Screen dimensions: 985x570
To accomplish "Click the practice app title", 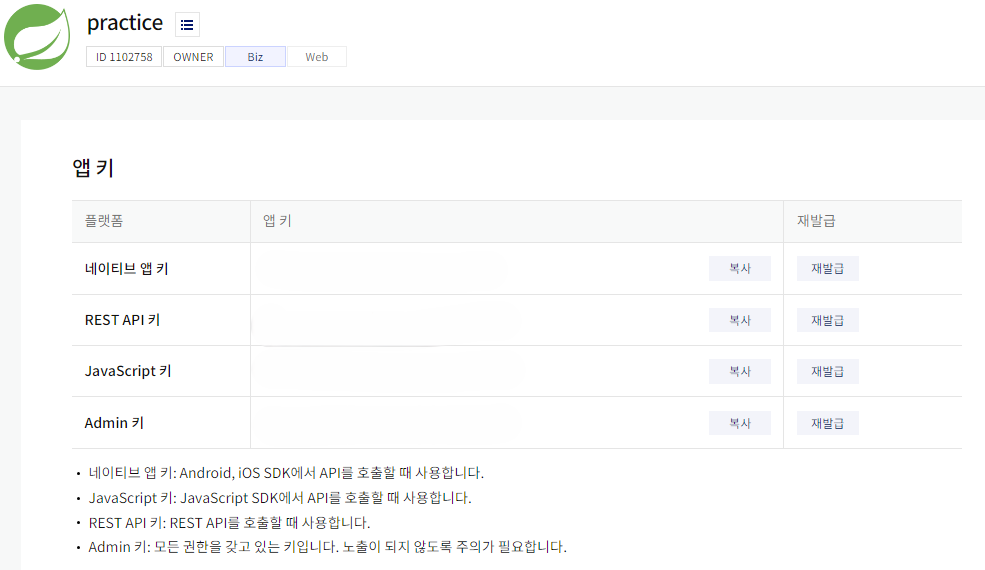I will pos(124,23).
